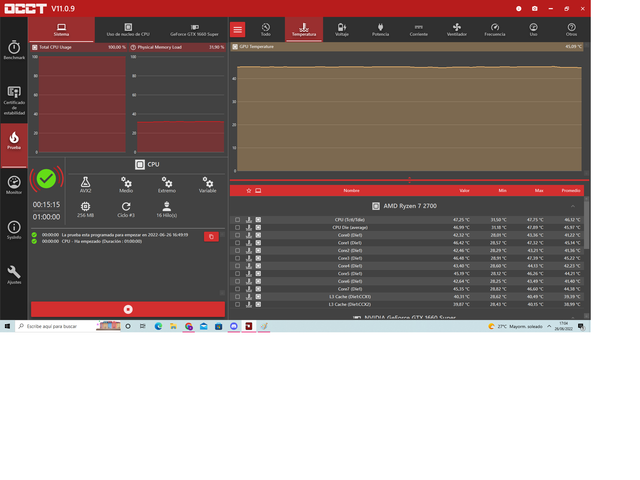This screenshot has width=640, height=480.
Task: Click thermometer icon for CPU Die (average)
Action: pyautogui.click(x=249, y=227)
